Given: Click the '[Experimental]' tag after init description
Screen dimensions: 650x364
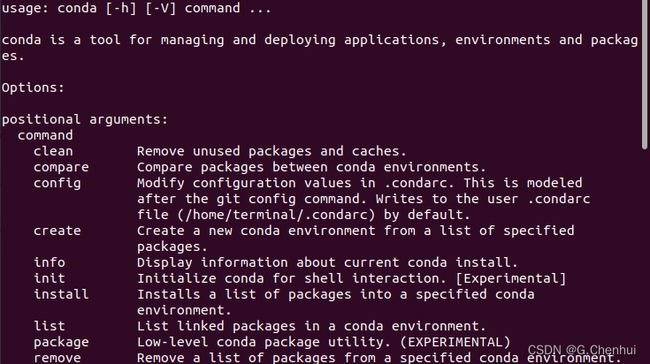Looking at the screenshot, I should (x=511, y=279).
